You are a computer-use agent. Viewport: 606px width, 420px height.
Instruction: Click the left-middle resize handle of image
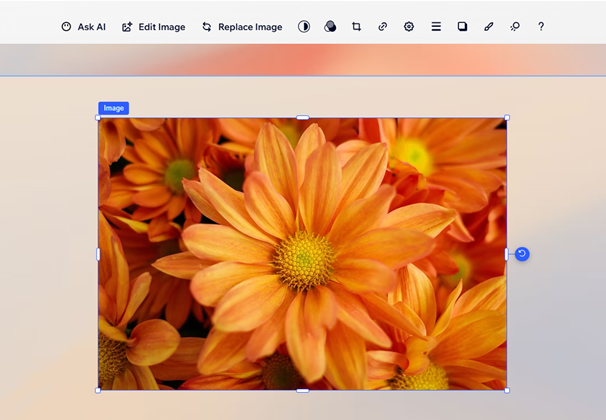click(98, 254)
